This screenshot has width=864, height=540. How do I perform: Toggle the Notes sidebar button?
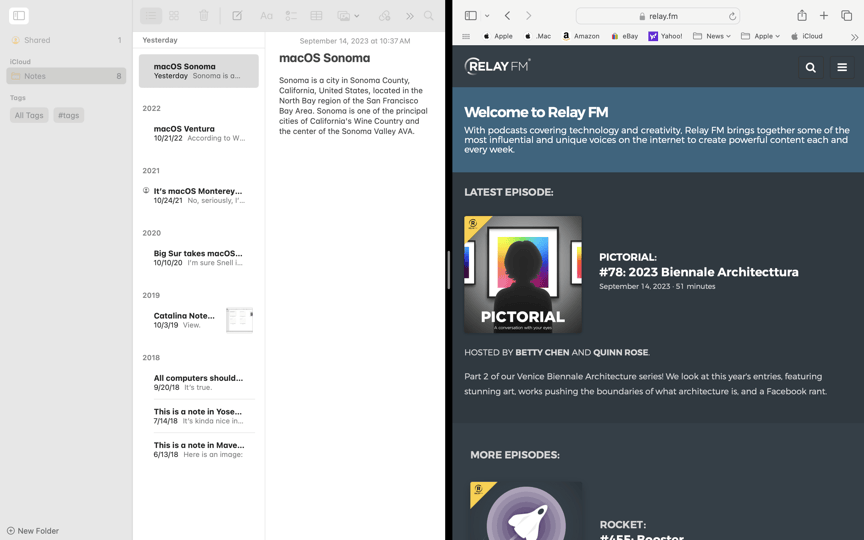coord(19,15)
